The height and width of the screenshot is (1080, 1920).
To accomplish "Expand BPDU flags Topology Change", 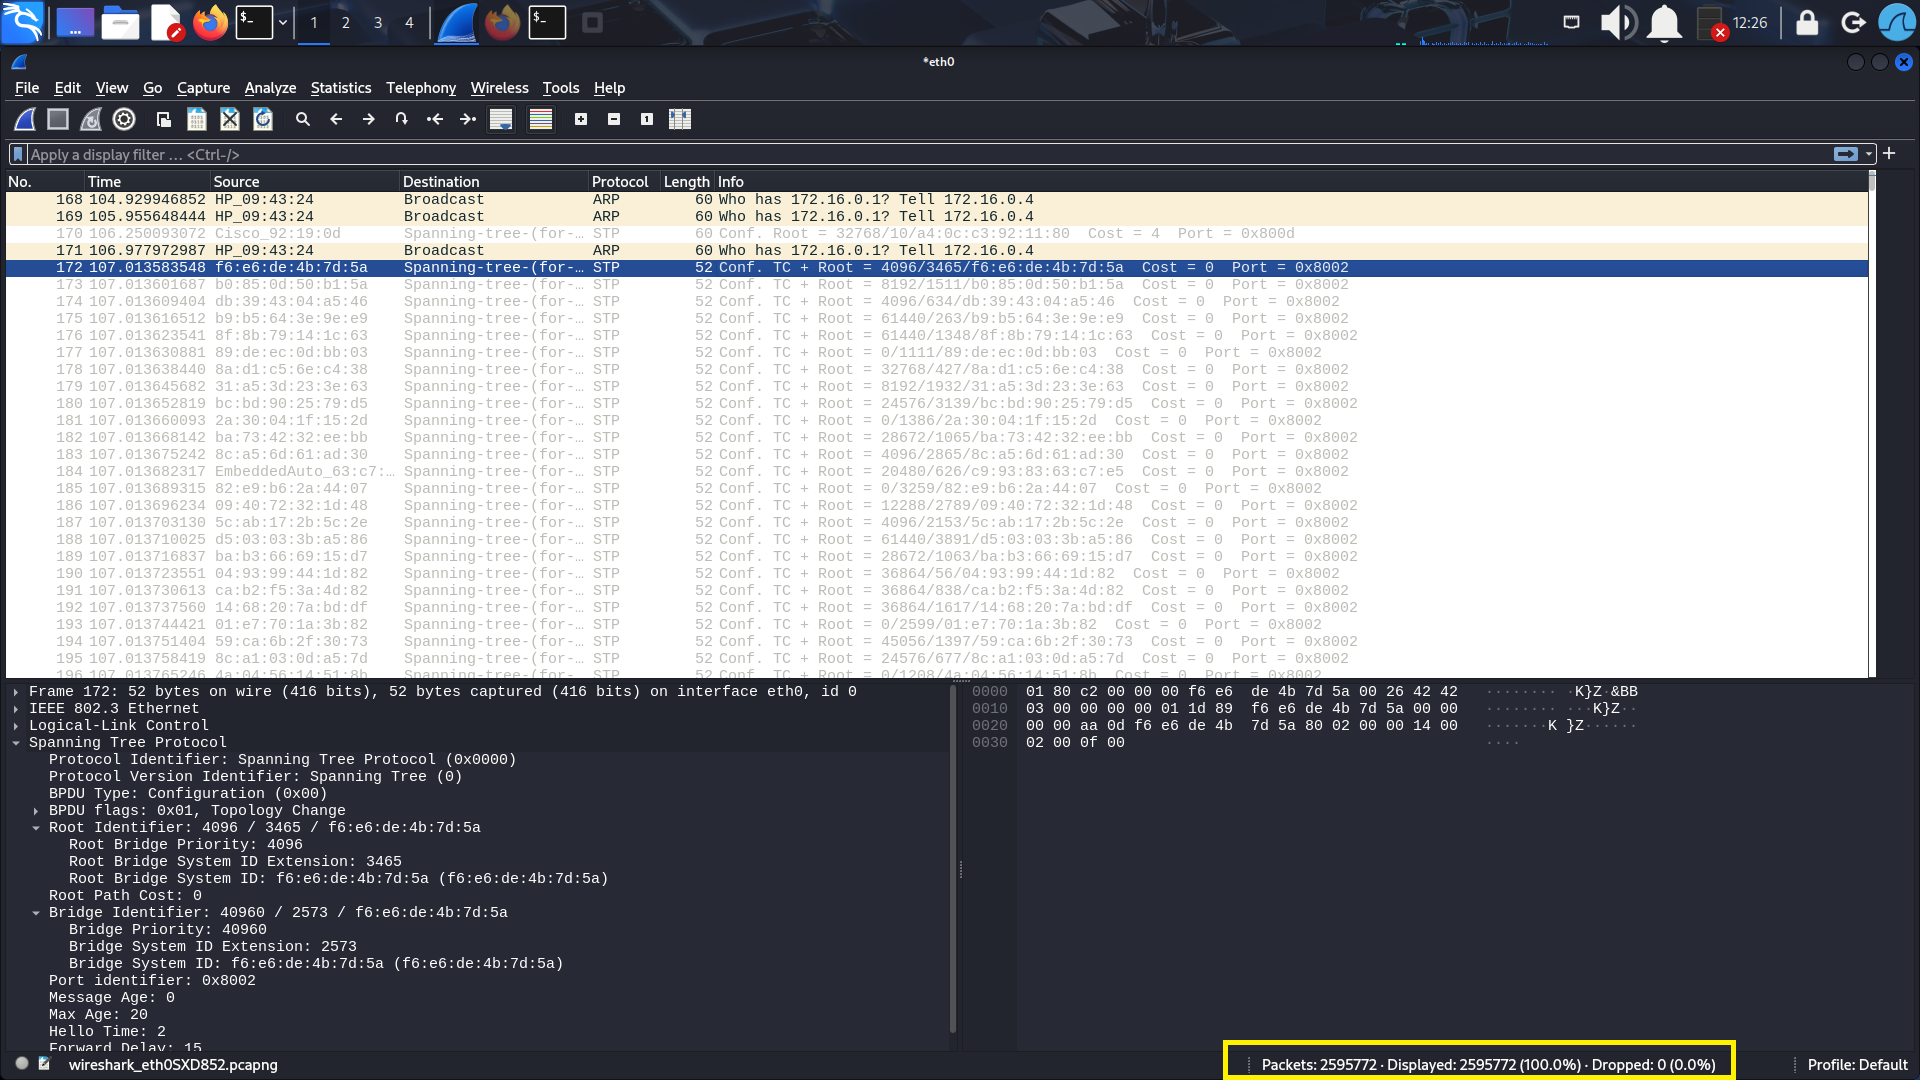I will click(36, 811).
